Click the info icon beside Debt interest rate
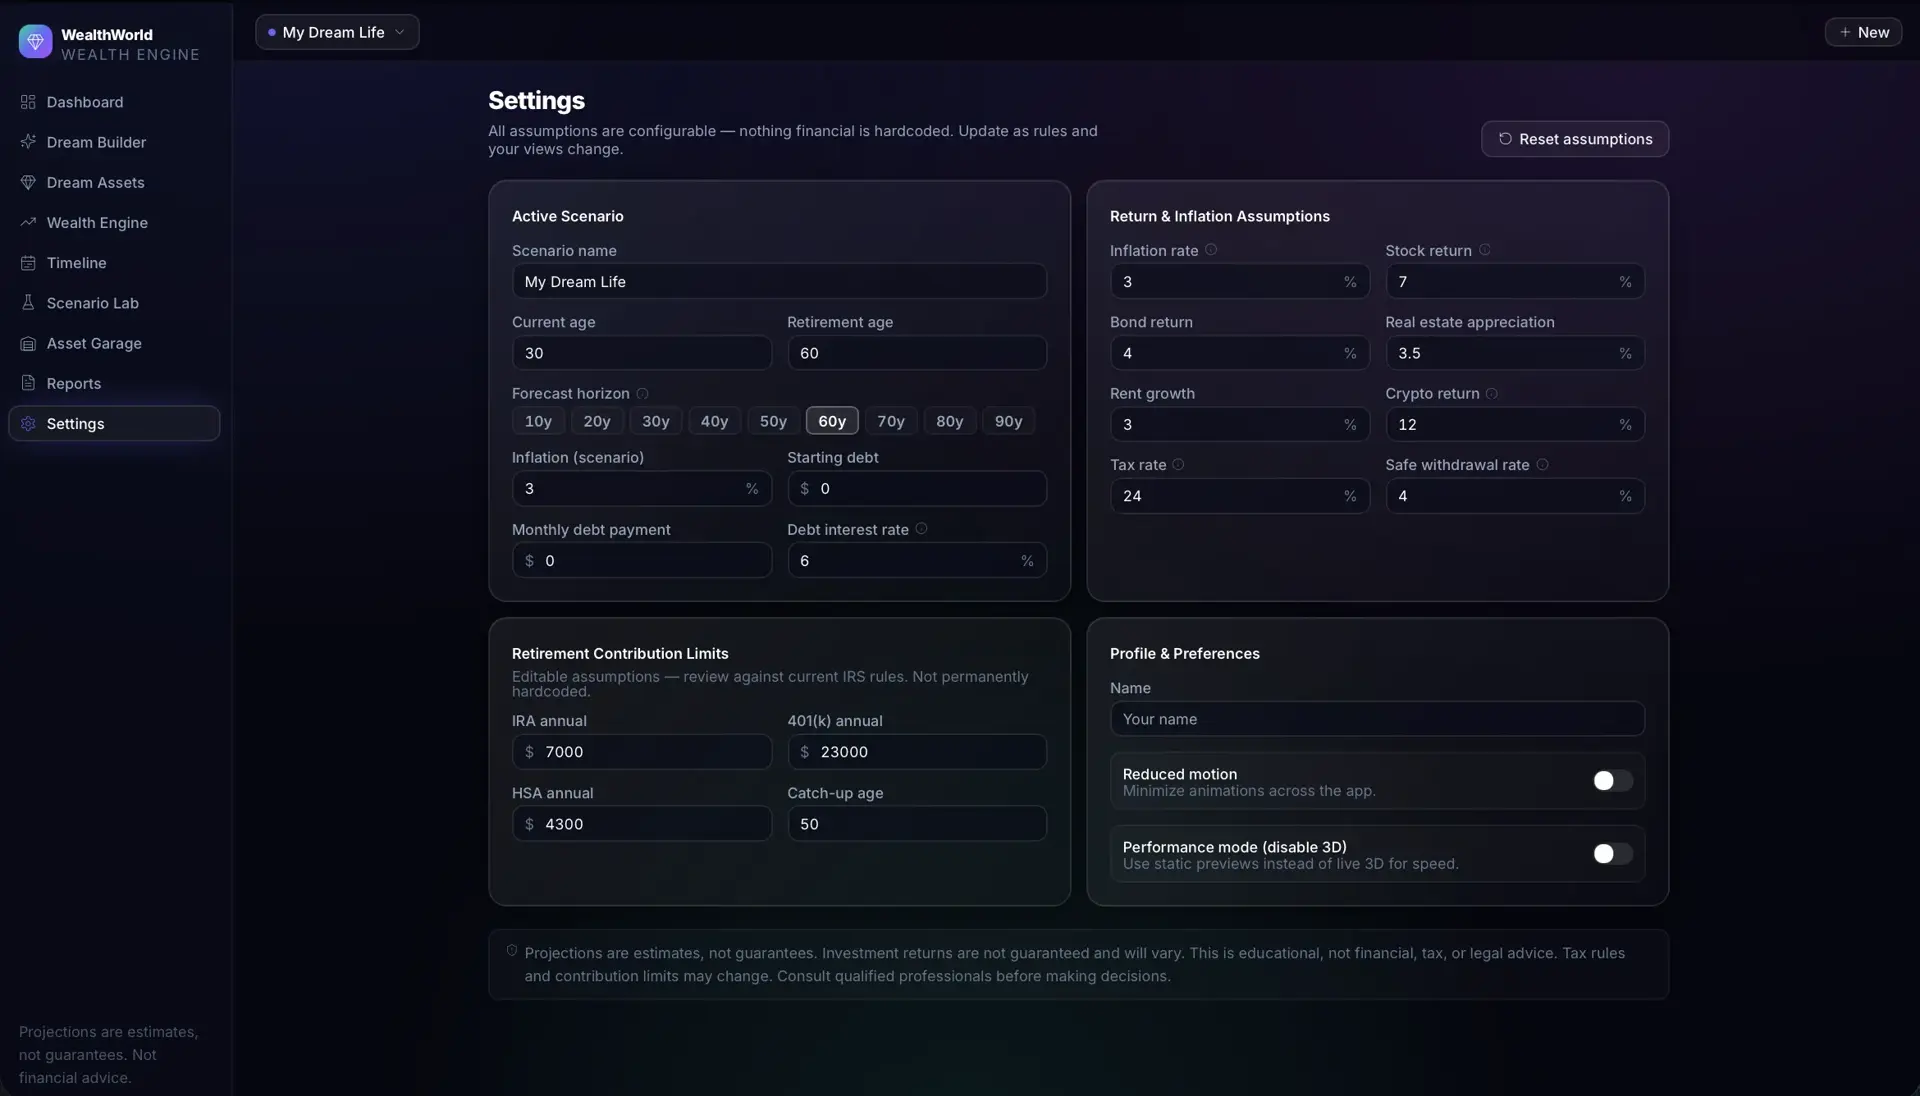The width and height of the screenshot is (1920, 1096). [x=922, y=529]
